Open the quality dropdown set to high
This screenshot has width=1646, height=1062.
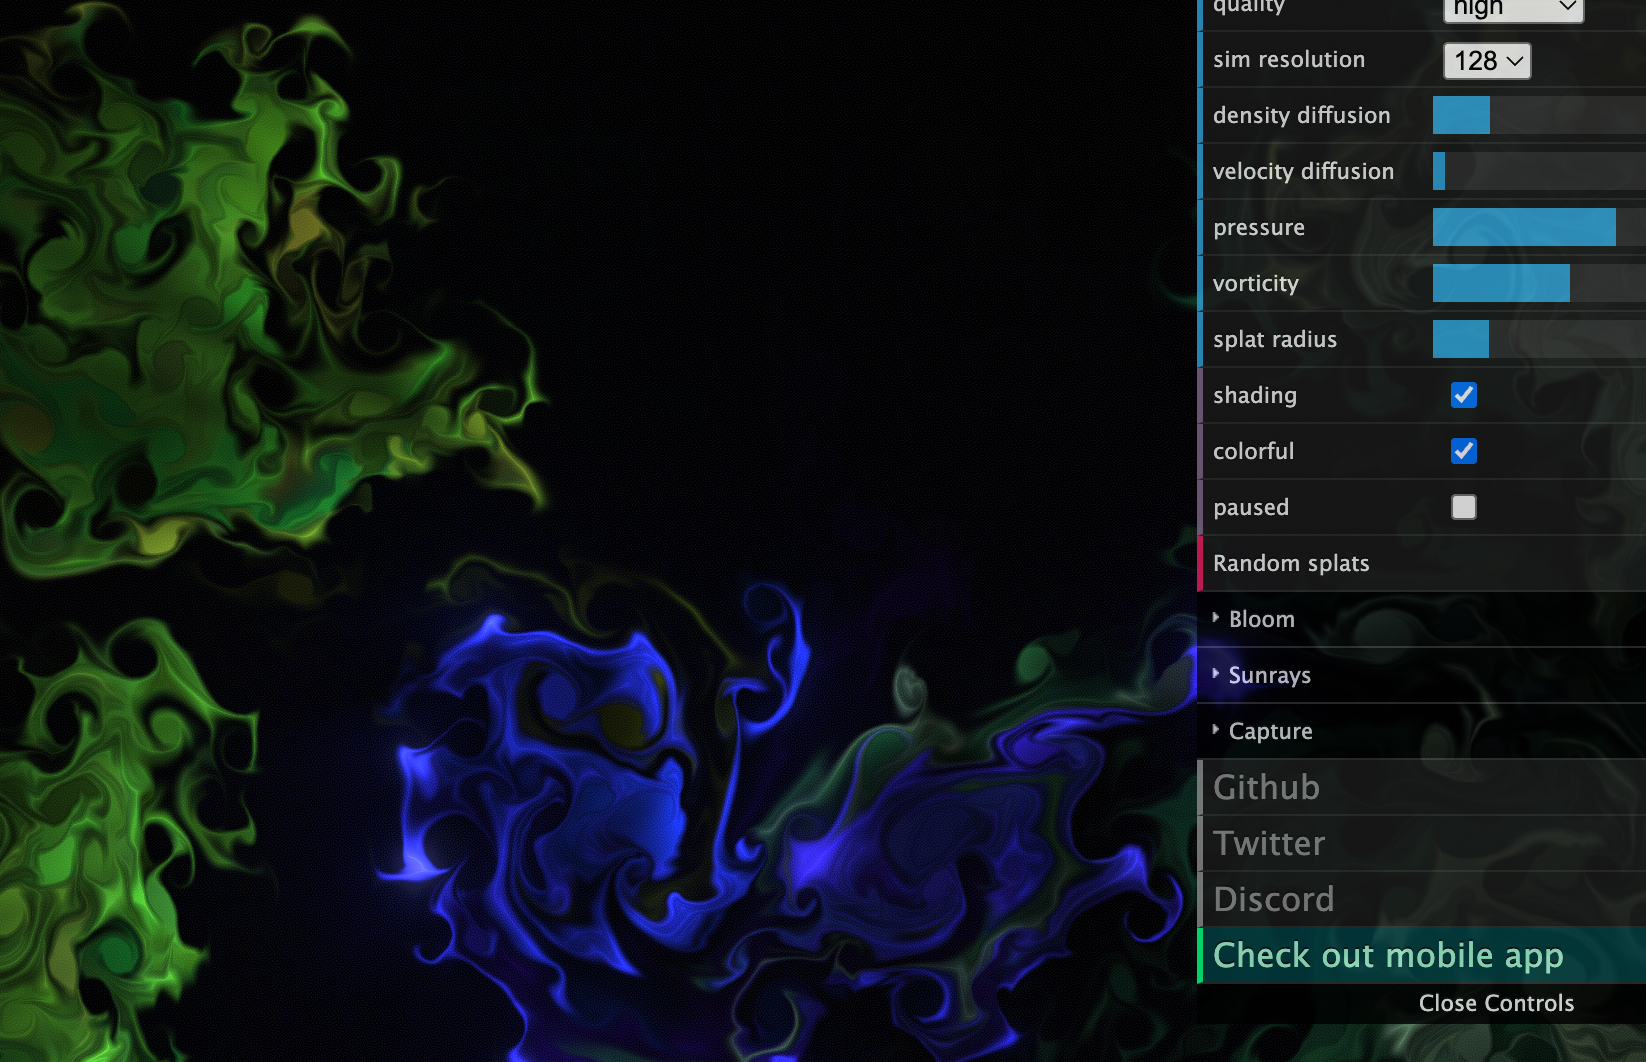[x=1513, y=9]
